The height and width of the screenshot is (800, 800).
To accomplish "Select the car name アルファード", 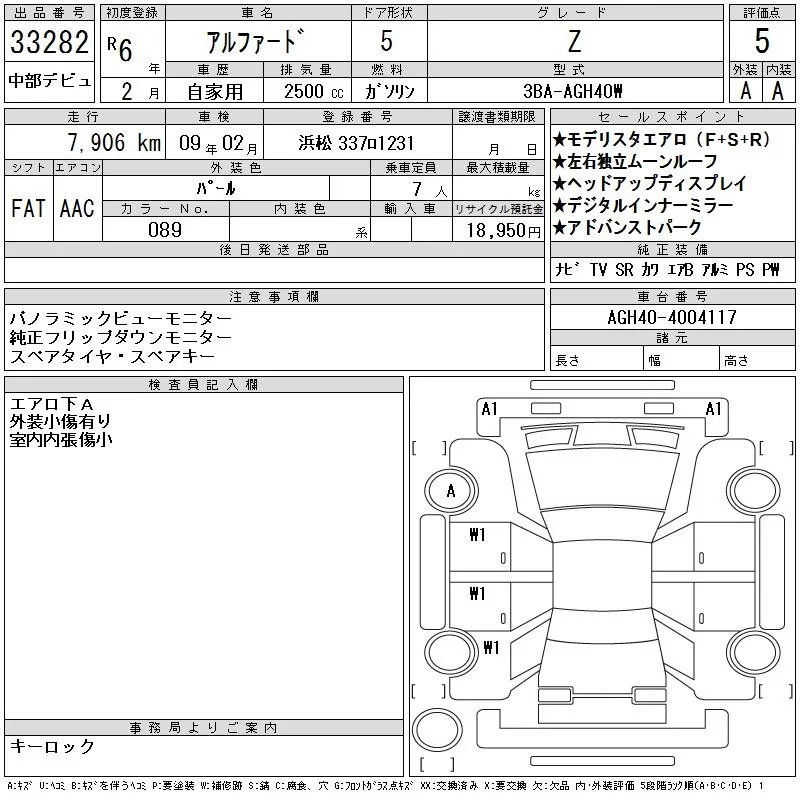I will coord(255,41).
